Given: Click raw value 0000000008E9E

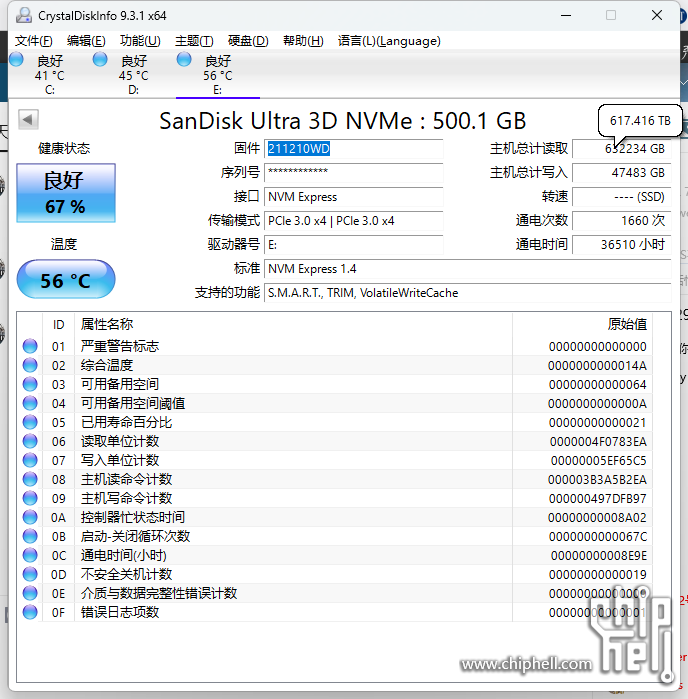Looking at the screenshot, I should click(x=598, y=556).
